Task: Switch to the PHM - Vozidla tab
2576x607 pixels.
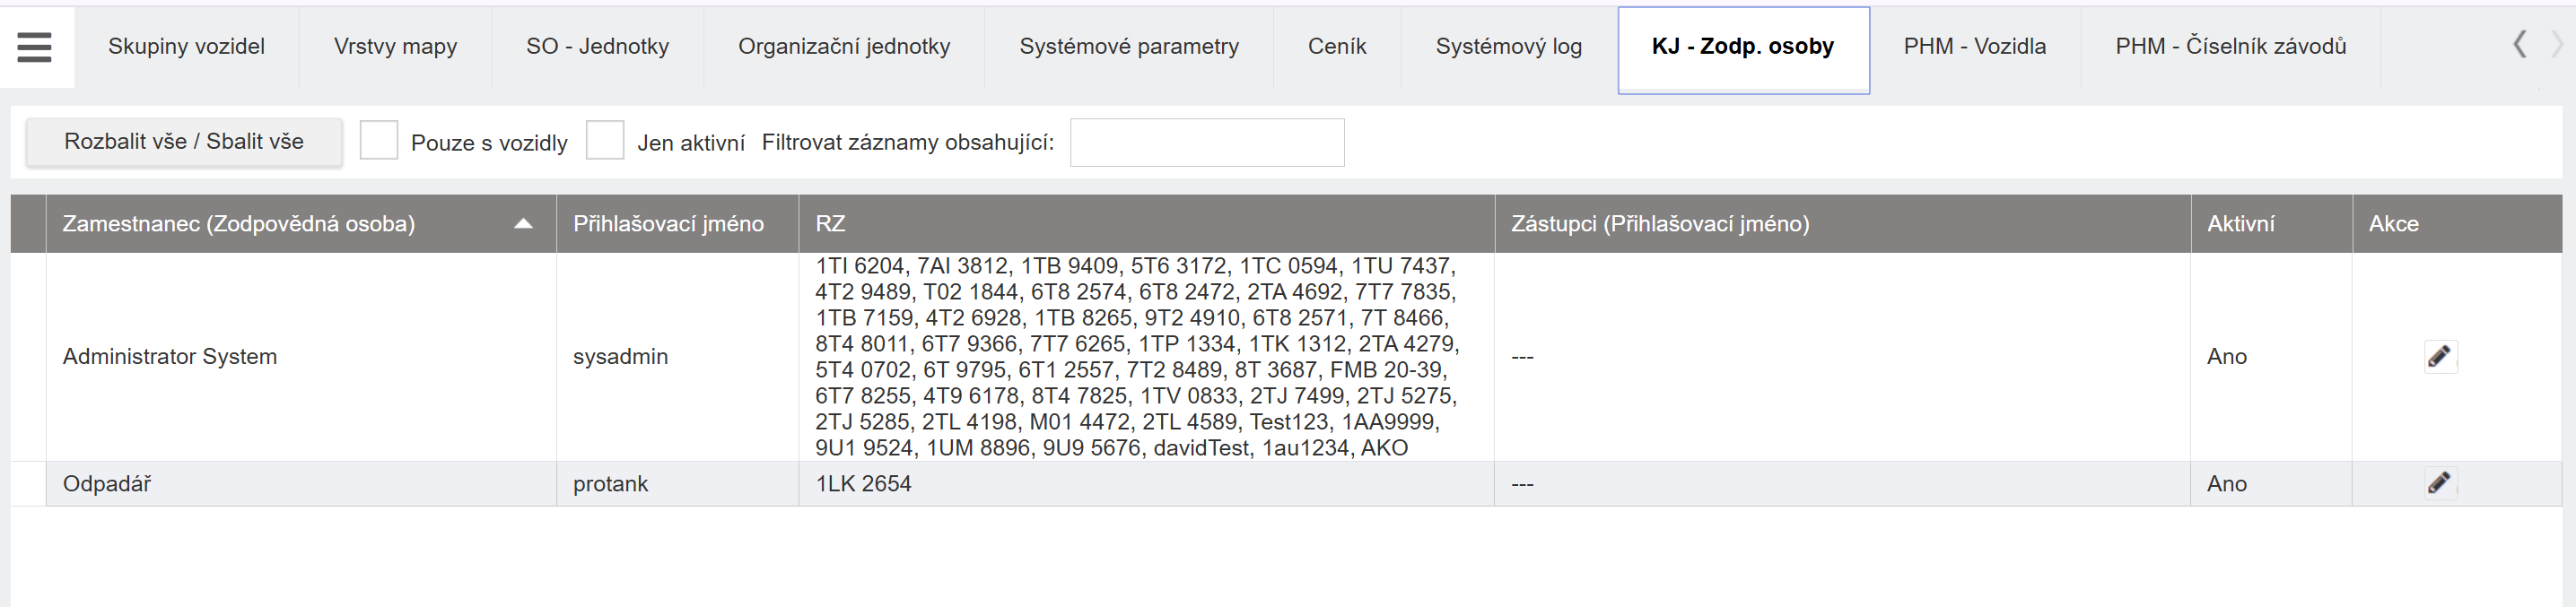Action: 1974,47
